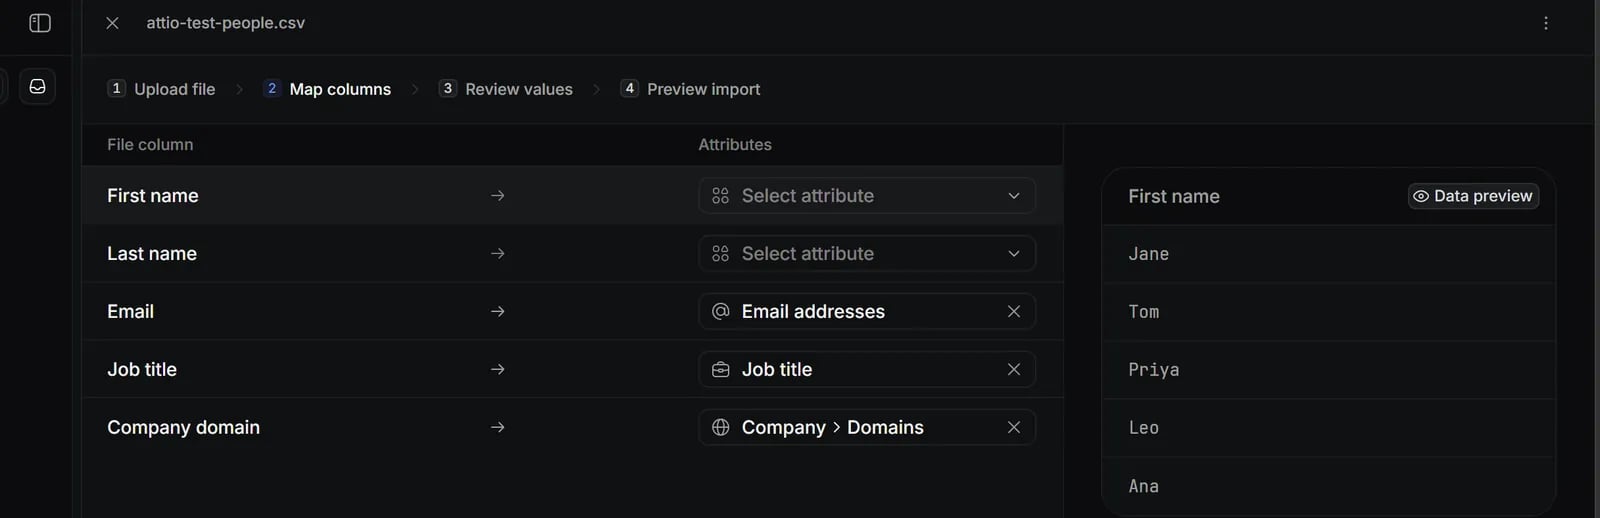
Task: Toggle the Data preview button
Action: pyautogui.click(x=1474, y=196)
